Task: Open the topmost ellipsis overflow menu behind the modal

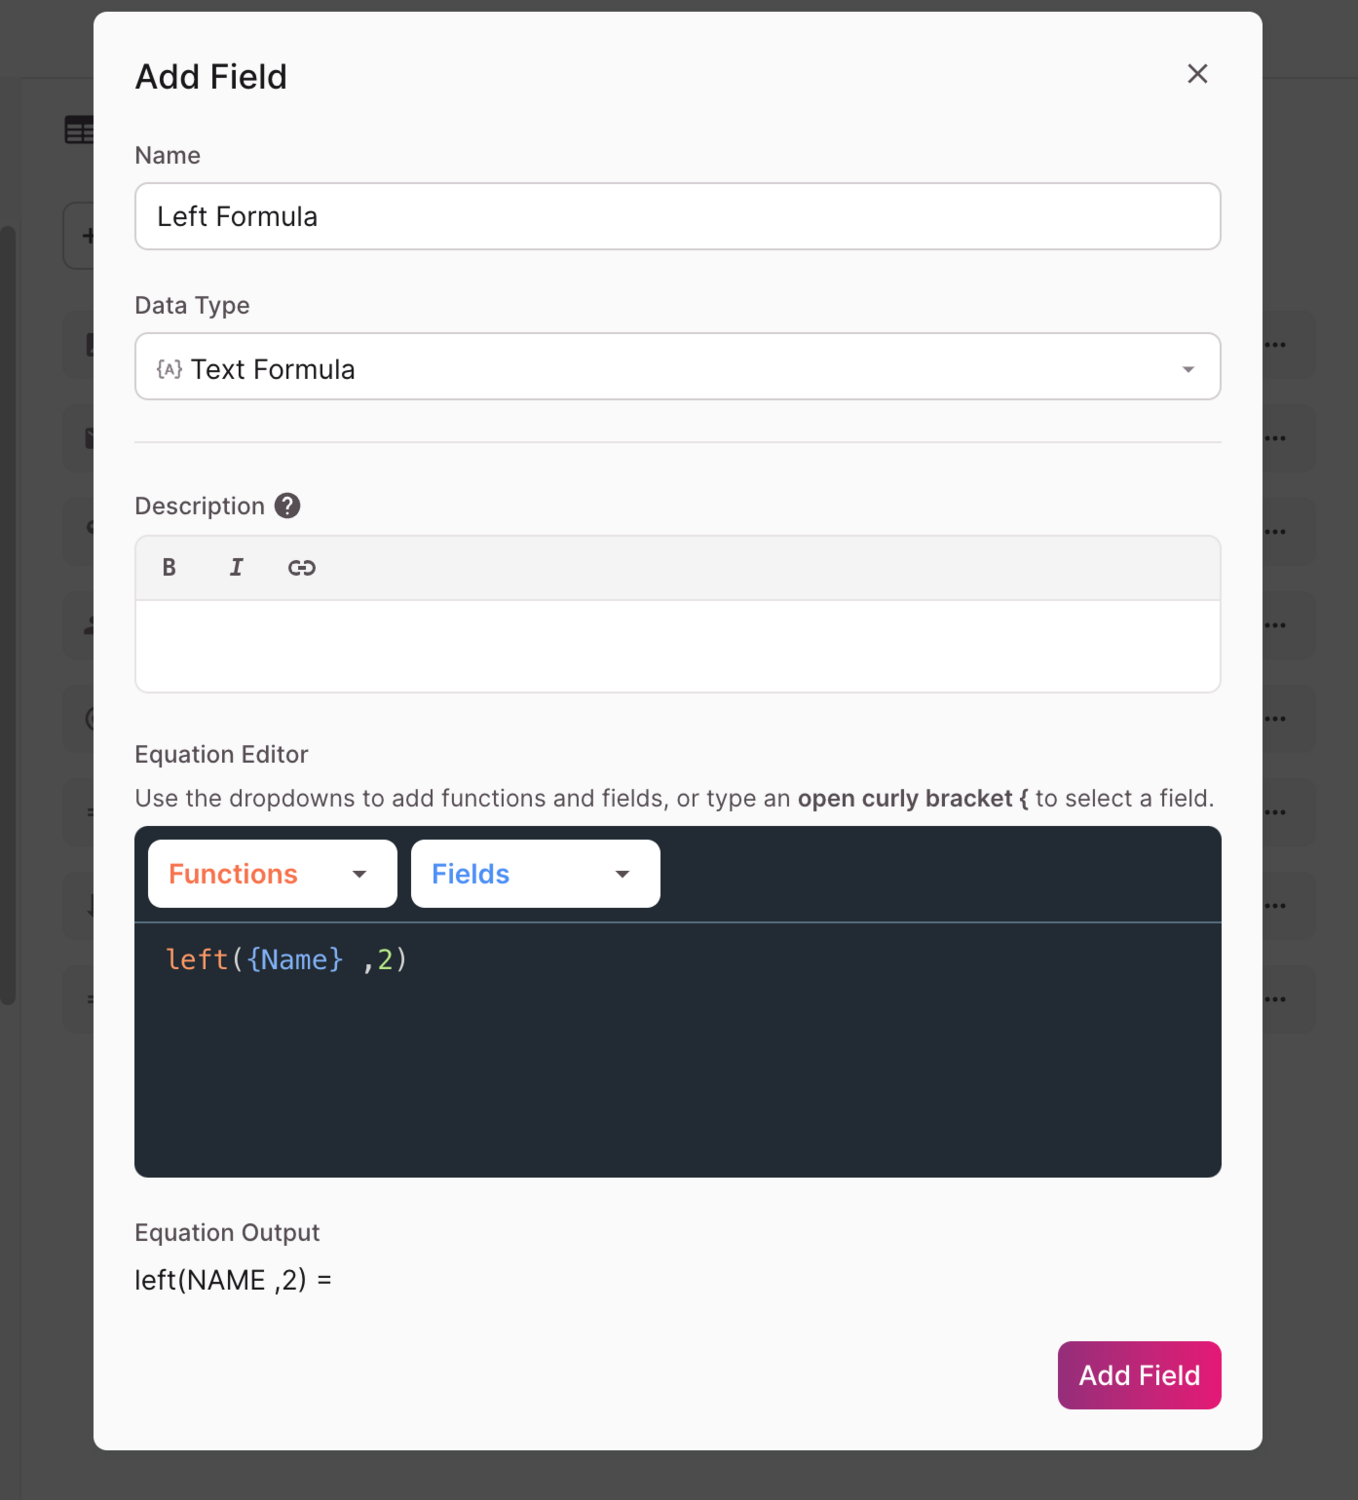Action: (1276, 344)
